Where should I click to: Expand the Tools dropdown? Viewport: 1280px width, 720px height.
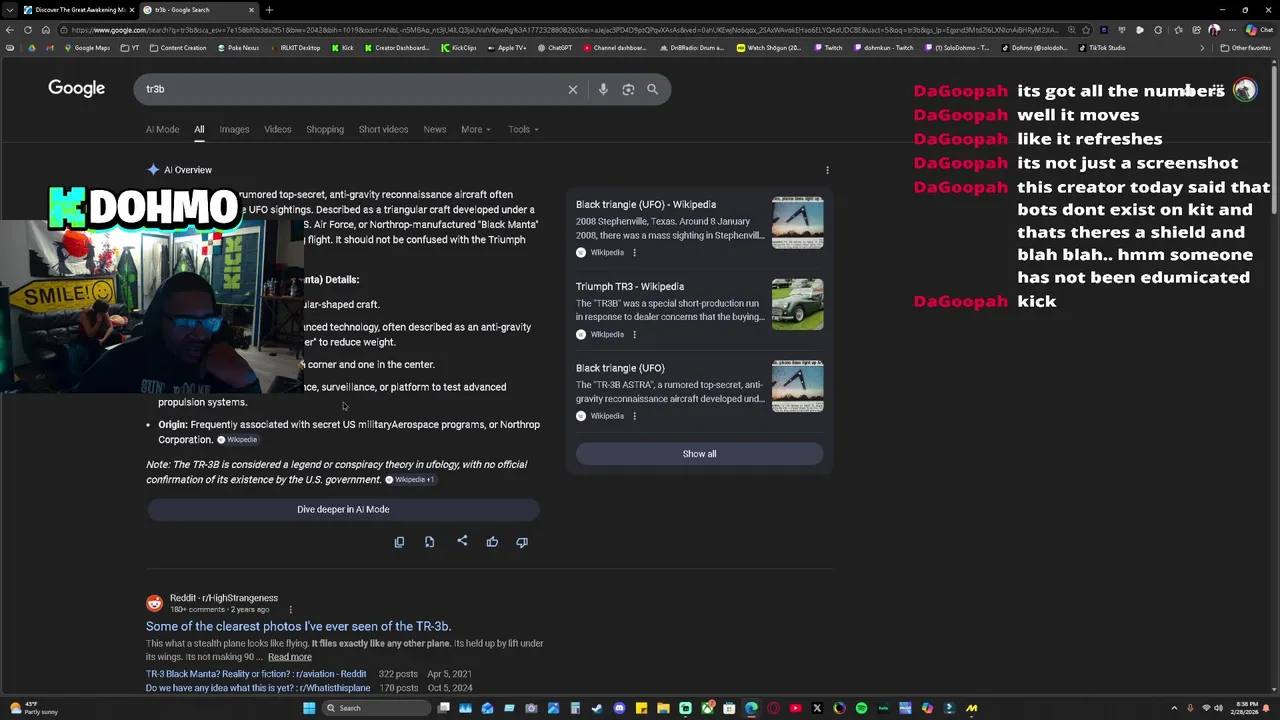(523, 129)
